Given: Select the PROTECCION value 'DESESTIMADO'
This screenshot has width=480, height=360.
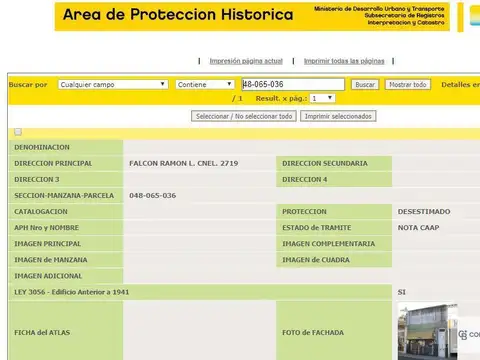Looking at the screenshot, I should (x=424, y=211).
